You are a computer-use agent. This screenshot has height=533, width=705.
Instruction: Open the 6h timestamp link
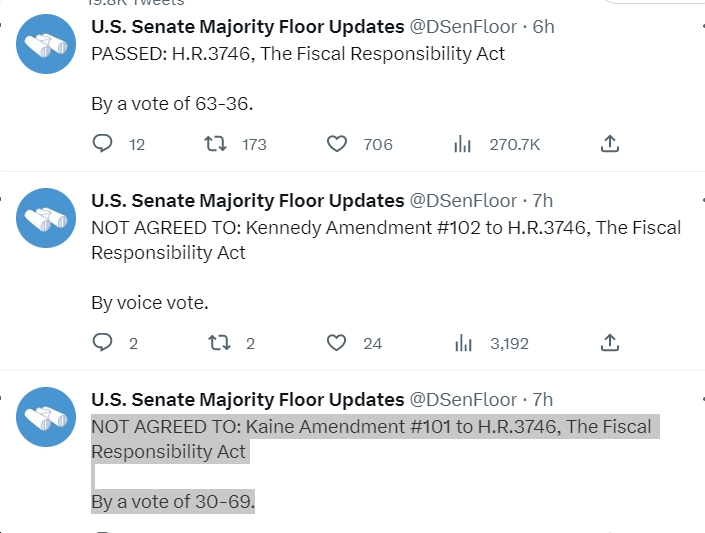(x=543, y=27)
